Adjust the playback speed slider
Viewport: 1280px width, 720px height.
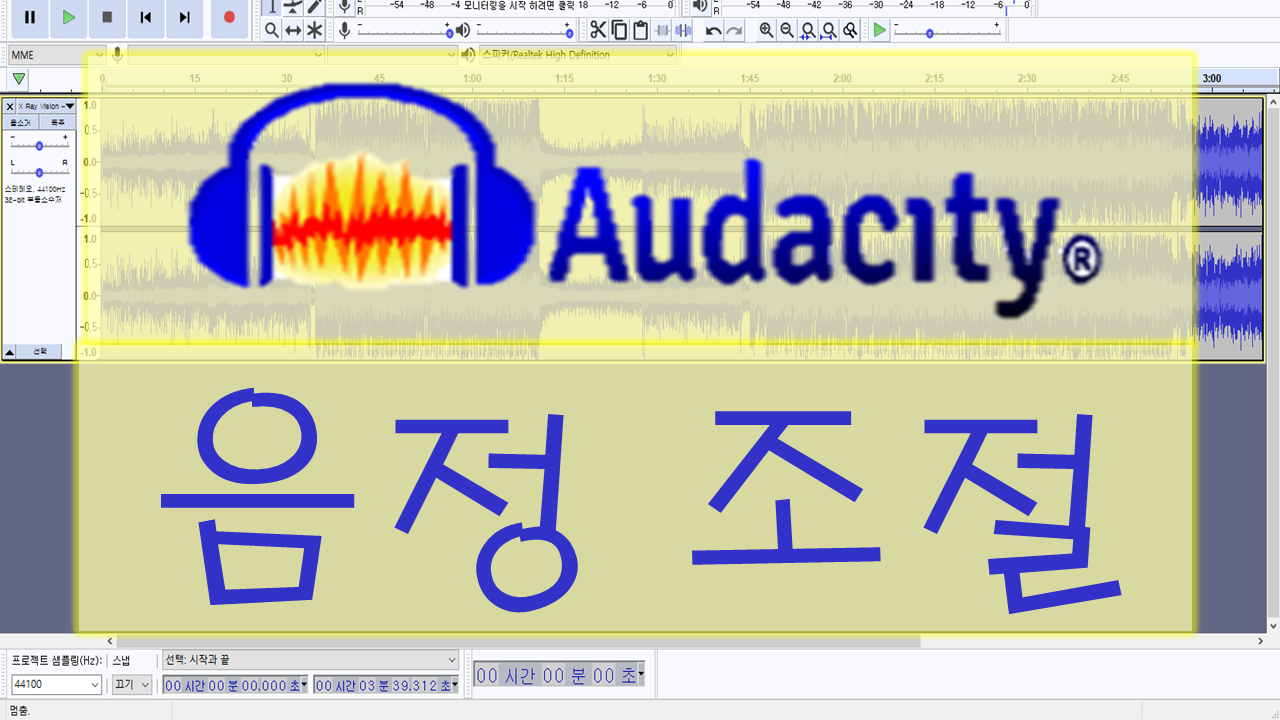[x=947, y=31]
